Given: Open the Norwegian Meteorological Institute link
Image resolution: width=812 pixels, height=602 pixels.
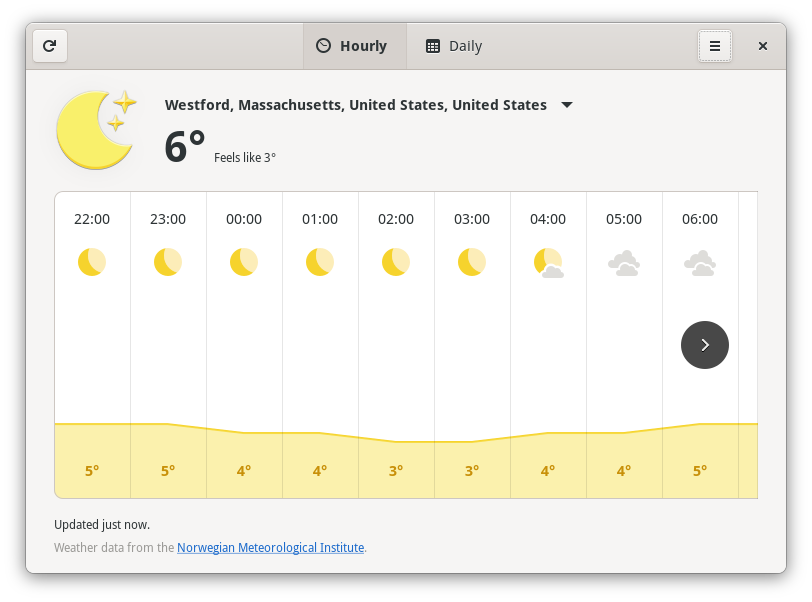Looking at the screenshot, I should click(270, 548).
